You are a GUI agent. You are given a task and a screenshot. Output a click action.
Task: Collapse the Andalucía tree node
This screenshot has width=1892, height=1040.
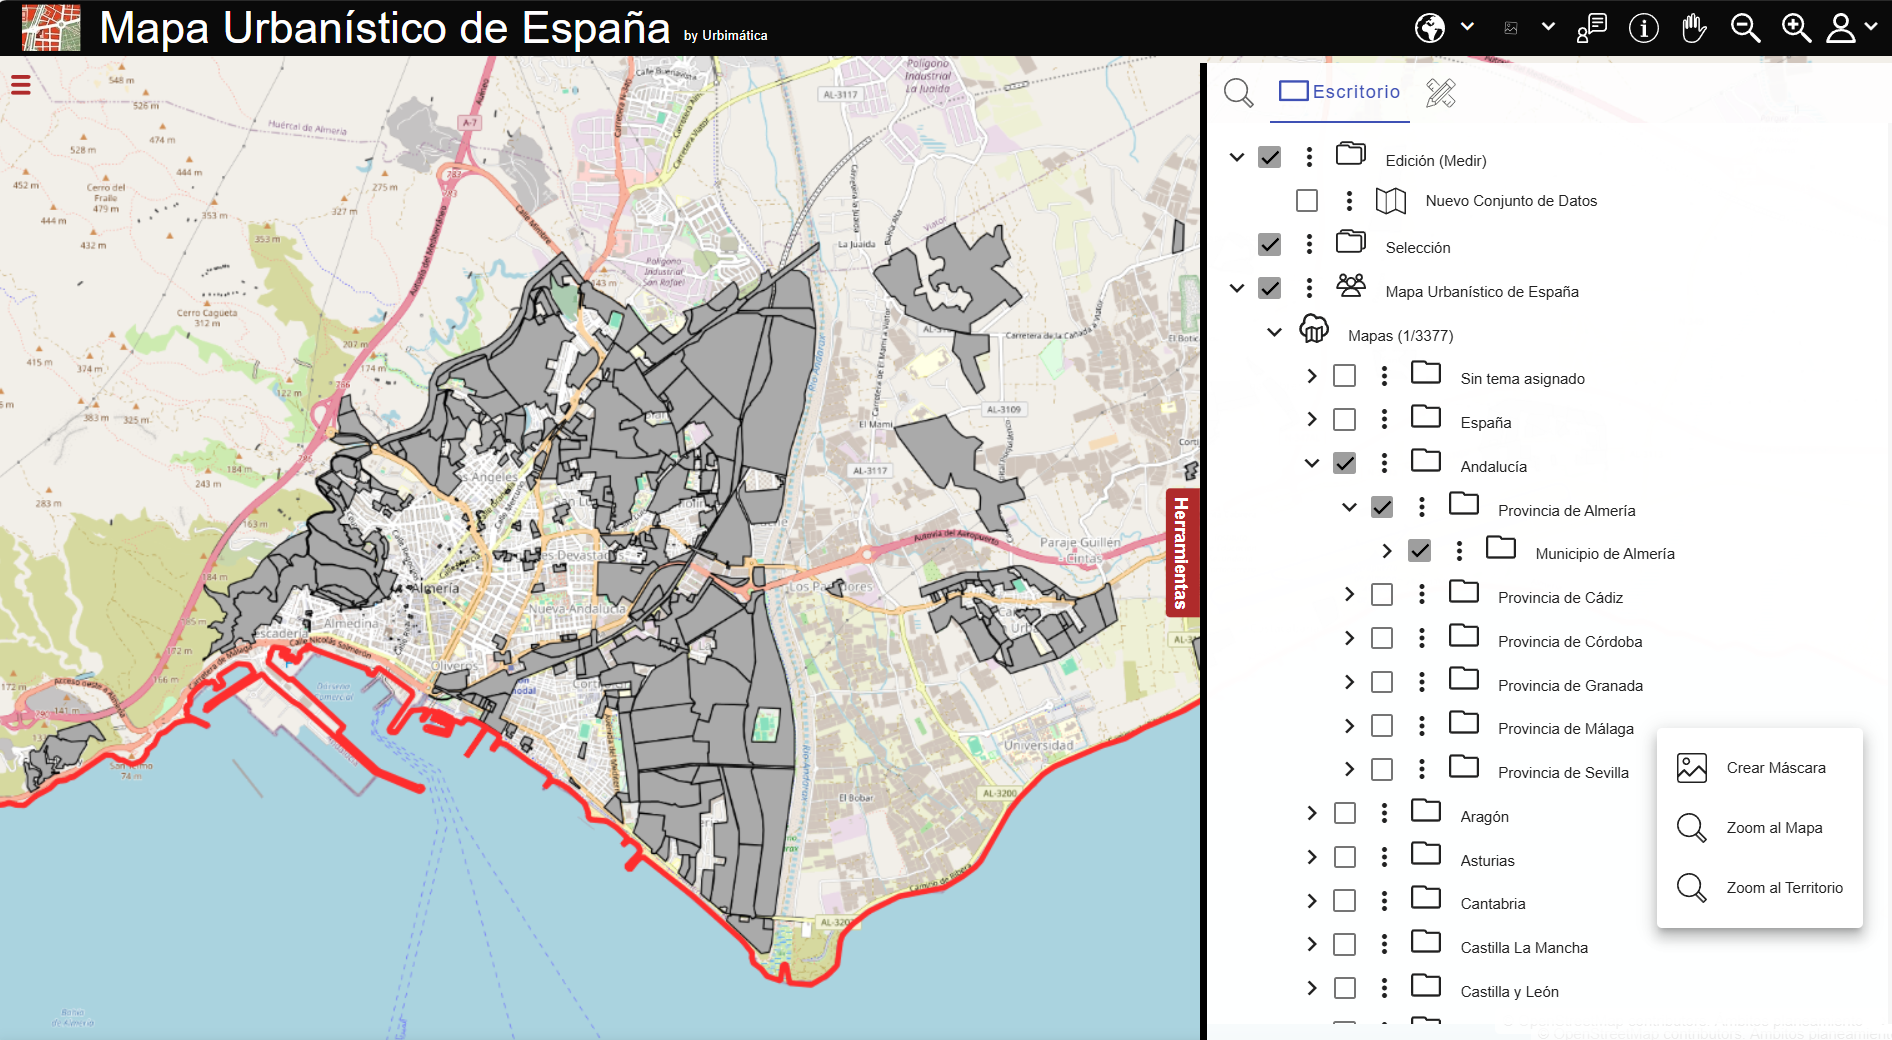(x=1311, y=463)
